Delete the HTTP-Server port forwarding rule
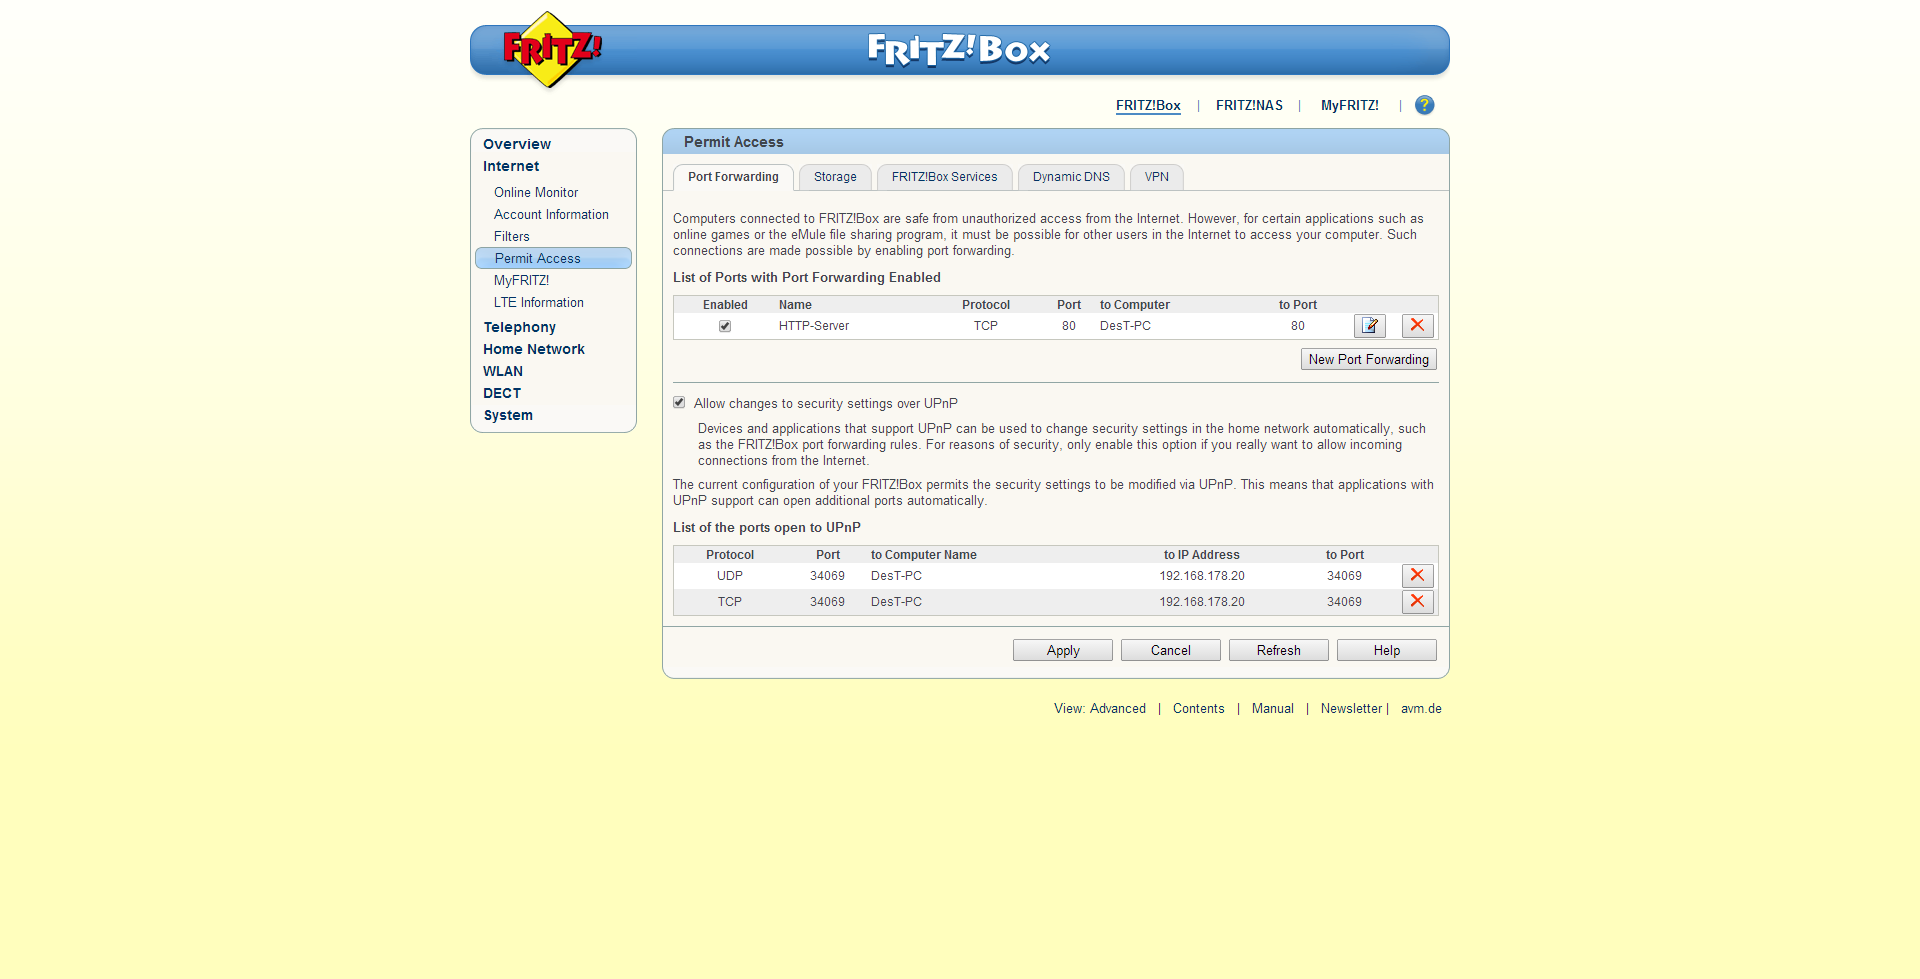This screenshot has width=1920, height=979. point(1417,326)
